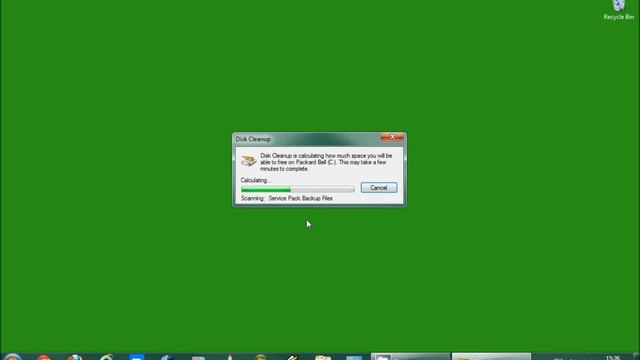Click 'Service Pack Backup Files' scanning text
640x360 pixels.
click(x=300, y=198)
